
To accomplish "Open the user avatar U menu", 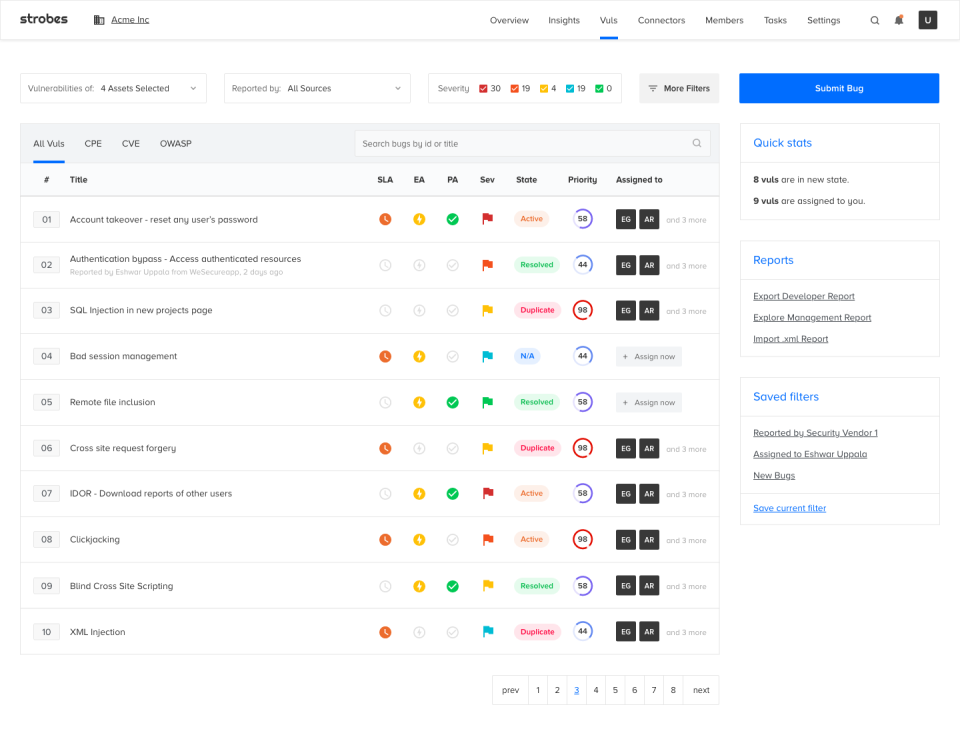I will (x=928, y=20).
